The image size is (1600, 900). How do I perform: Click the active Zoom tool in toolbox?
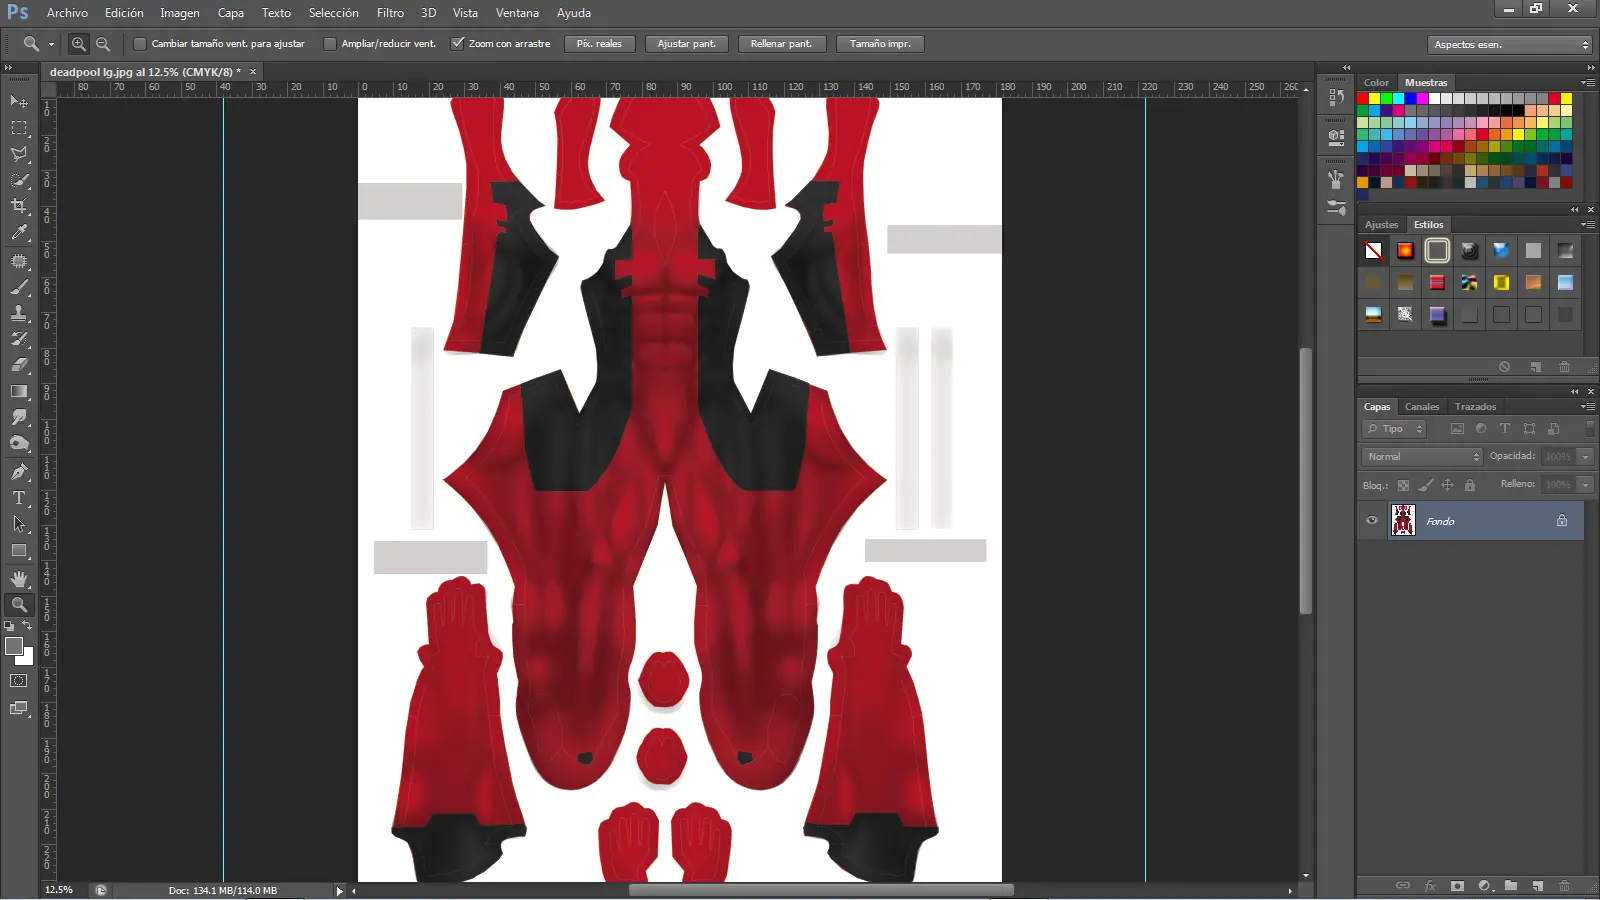click(19, 605)
